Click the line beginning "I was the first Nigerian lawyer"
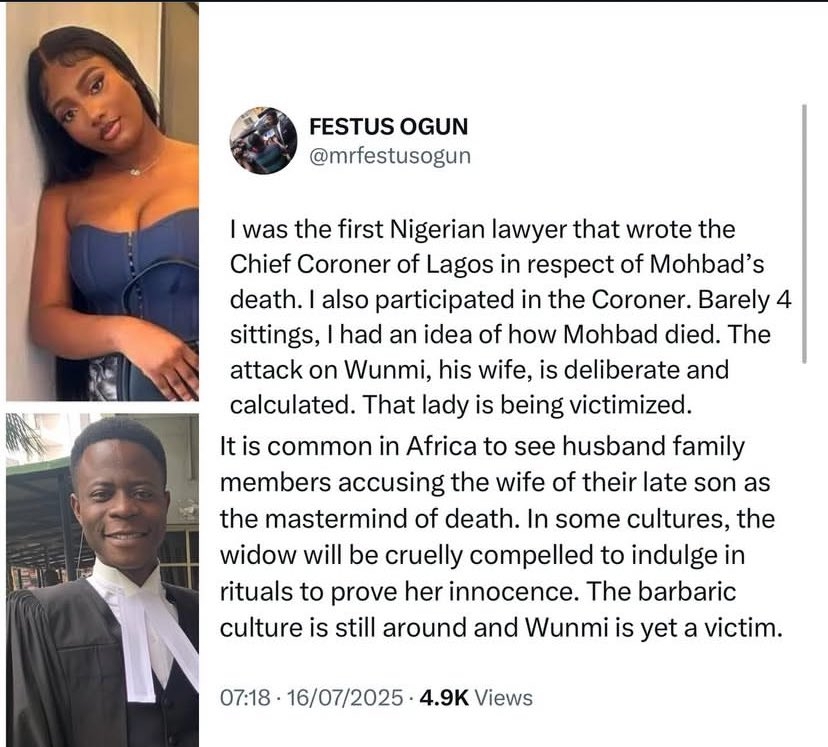This screenshot has width=828, height=747. [482, 231]
